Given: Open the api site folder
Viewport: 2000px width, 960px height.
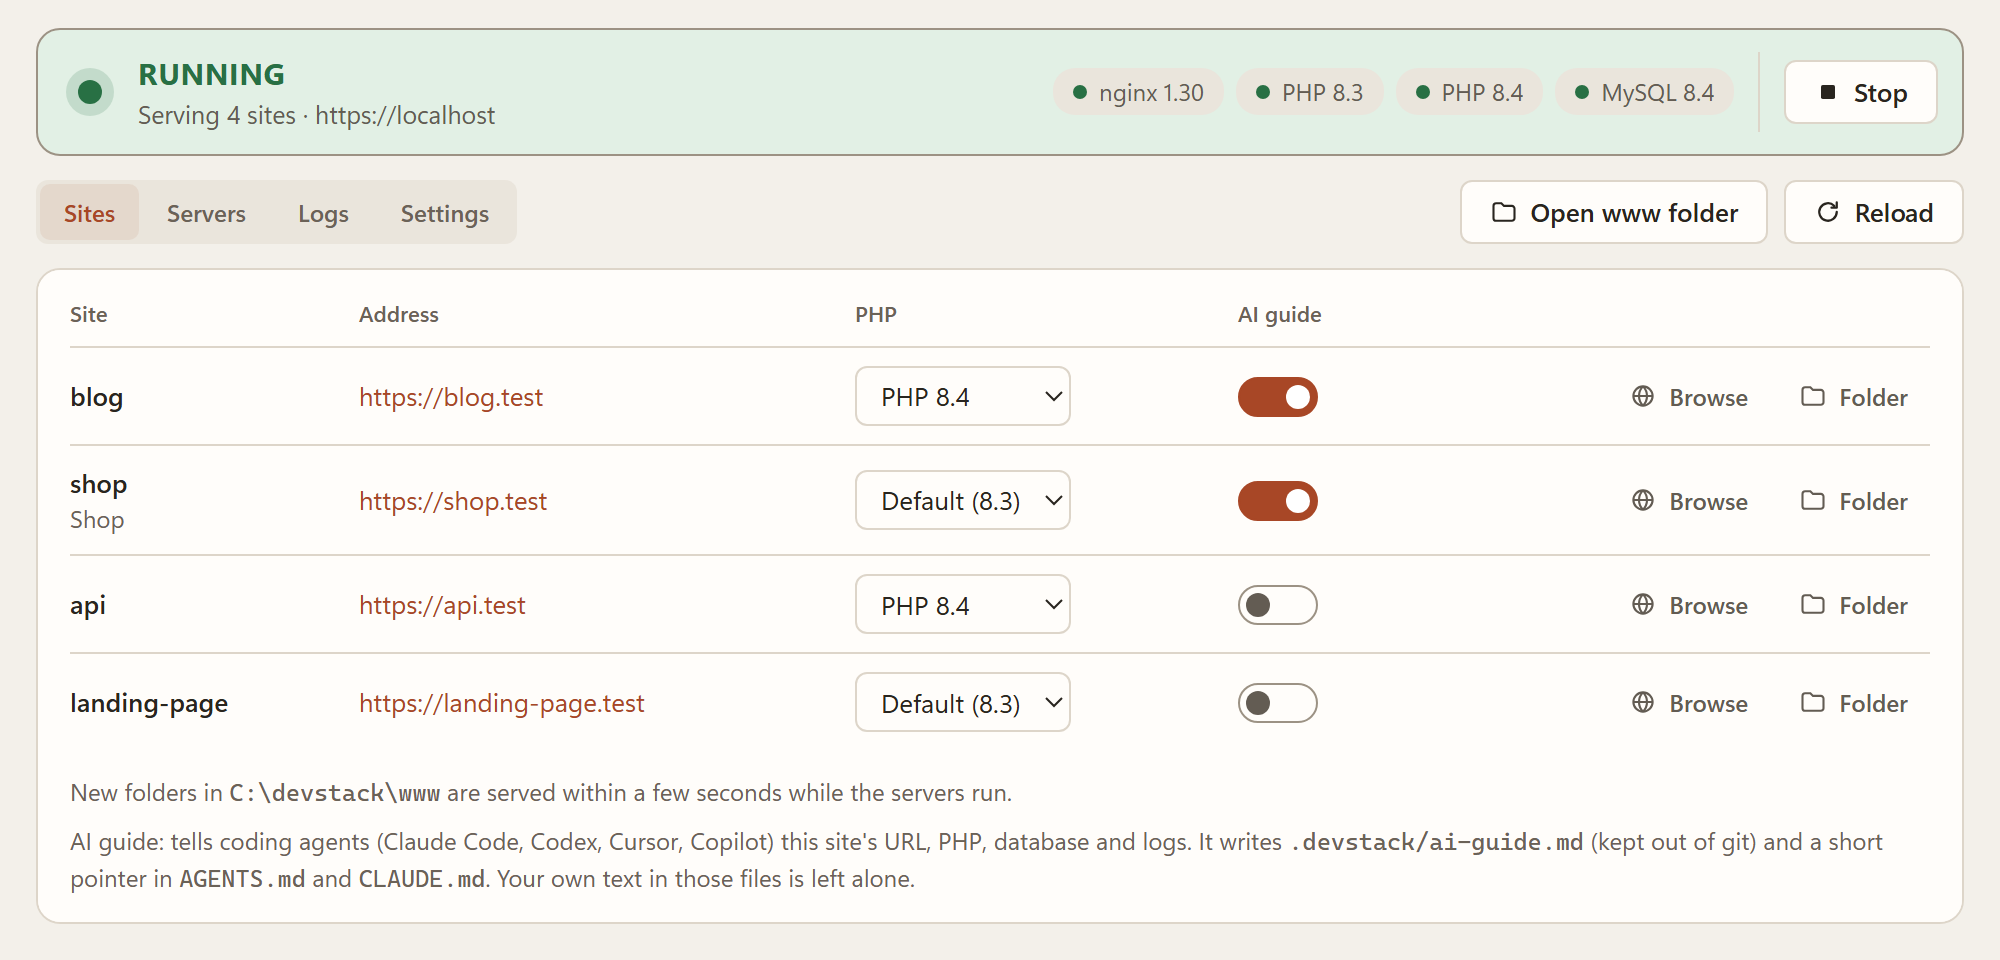Looking at the screenshot, I should click(1855, 605).
